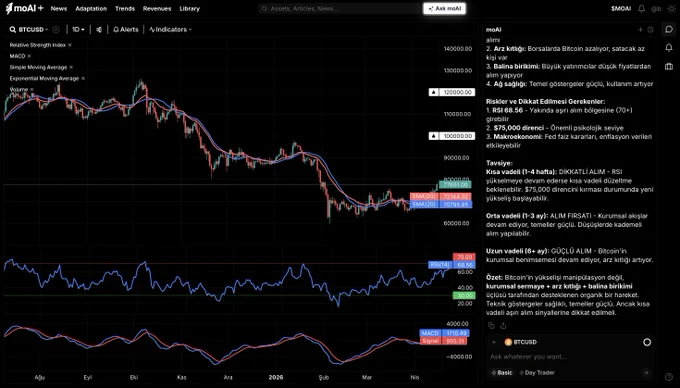
Task: Focus the Ask whatever you want input
Action: click(x=568, y=357)
